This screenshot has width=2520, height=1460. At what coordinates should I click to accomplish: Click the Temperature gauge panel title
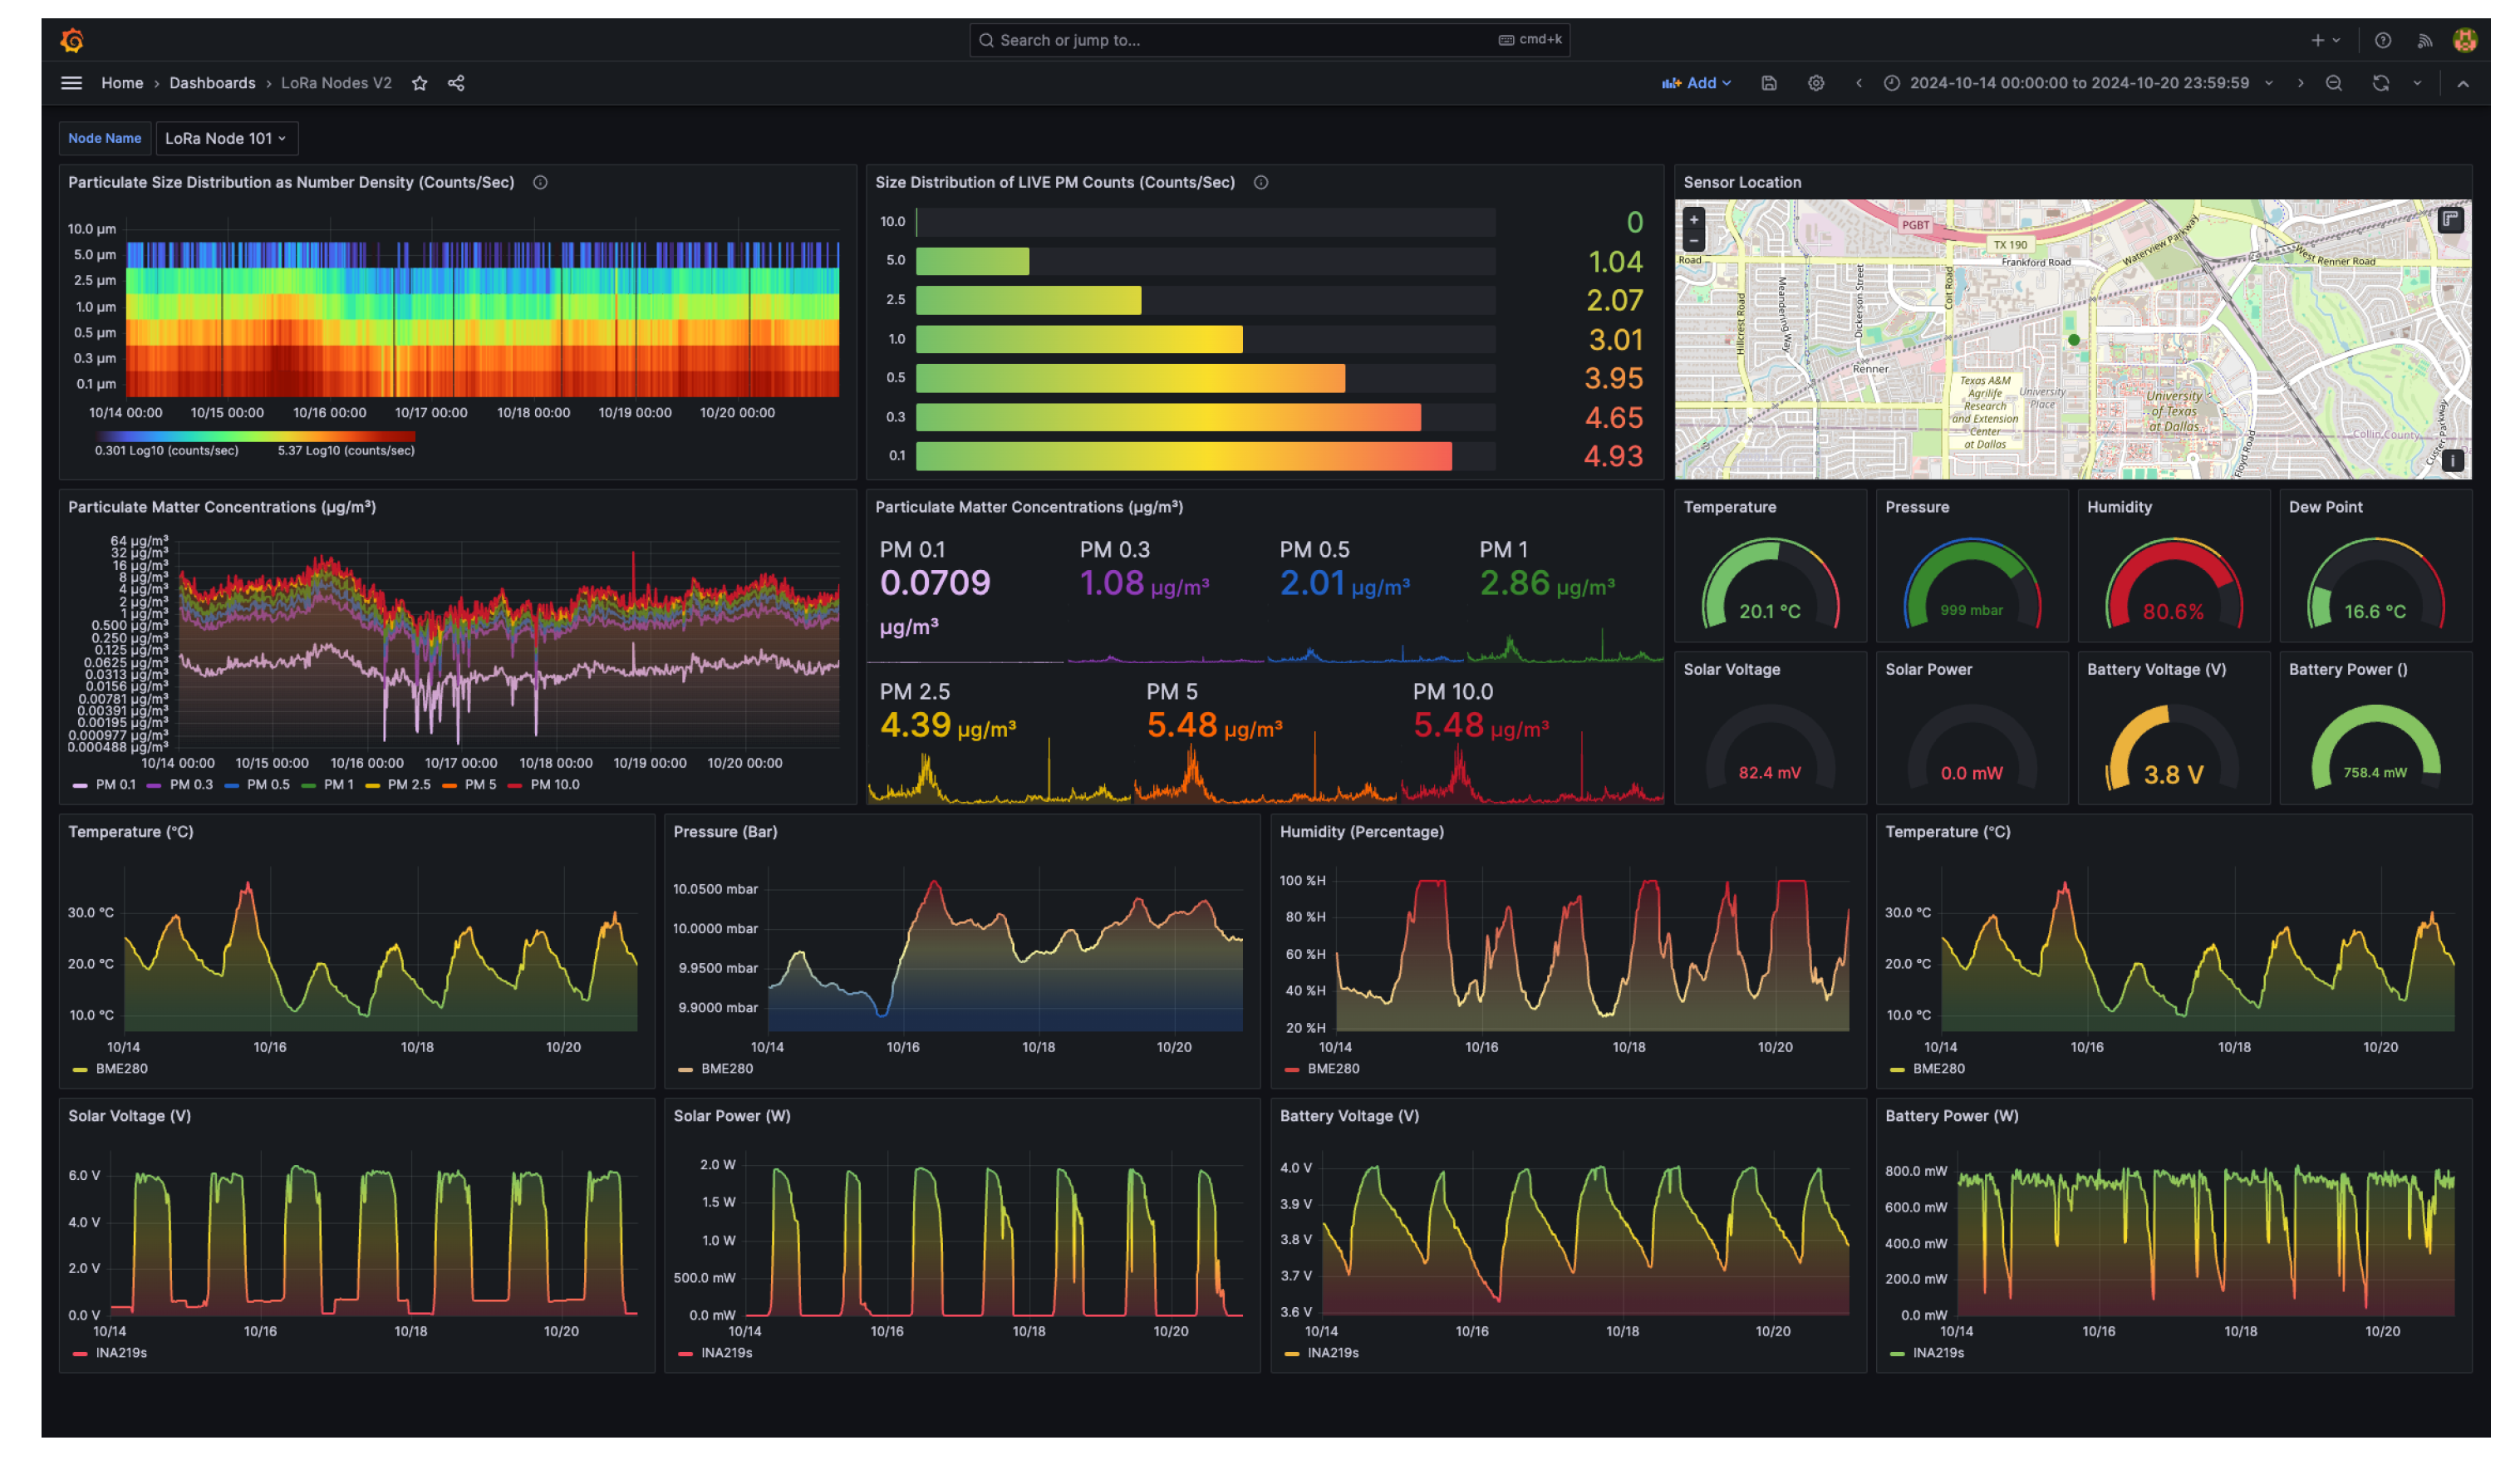click(1730, 507)
